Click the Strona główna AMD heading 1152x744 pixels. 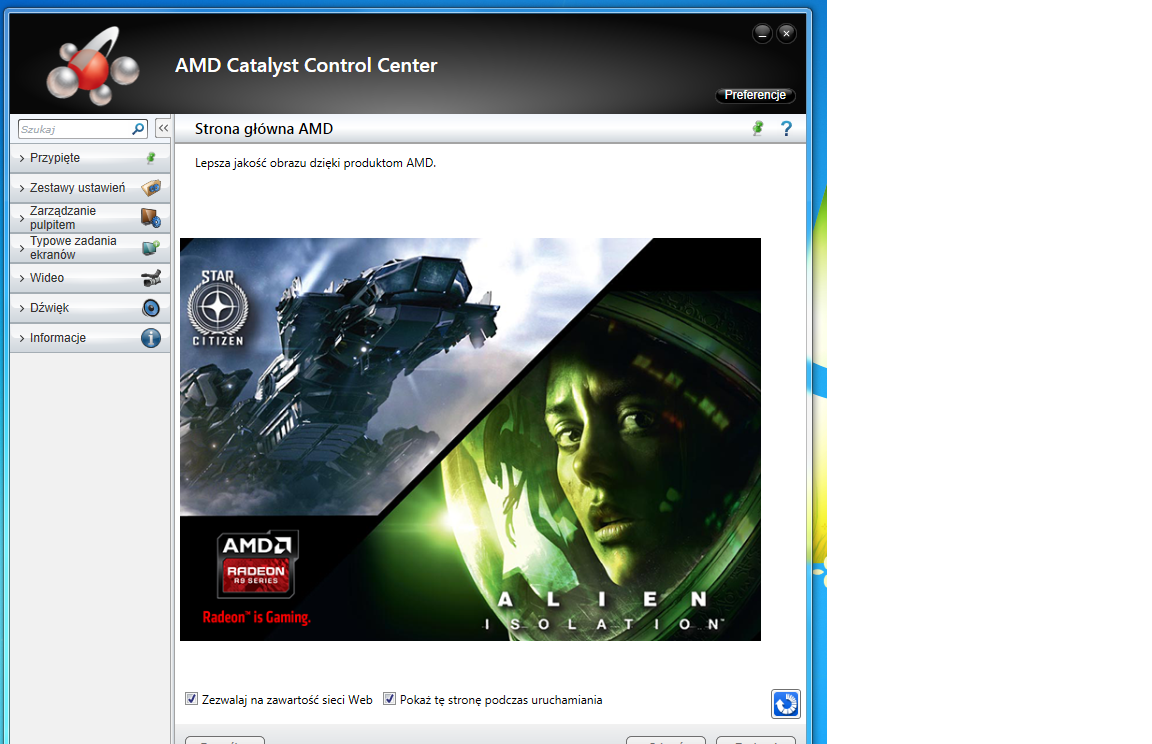point(264,129)
